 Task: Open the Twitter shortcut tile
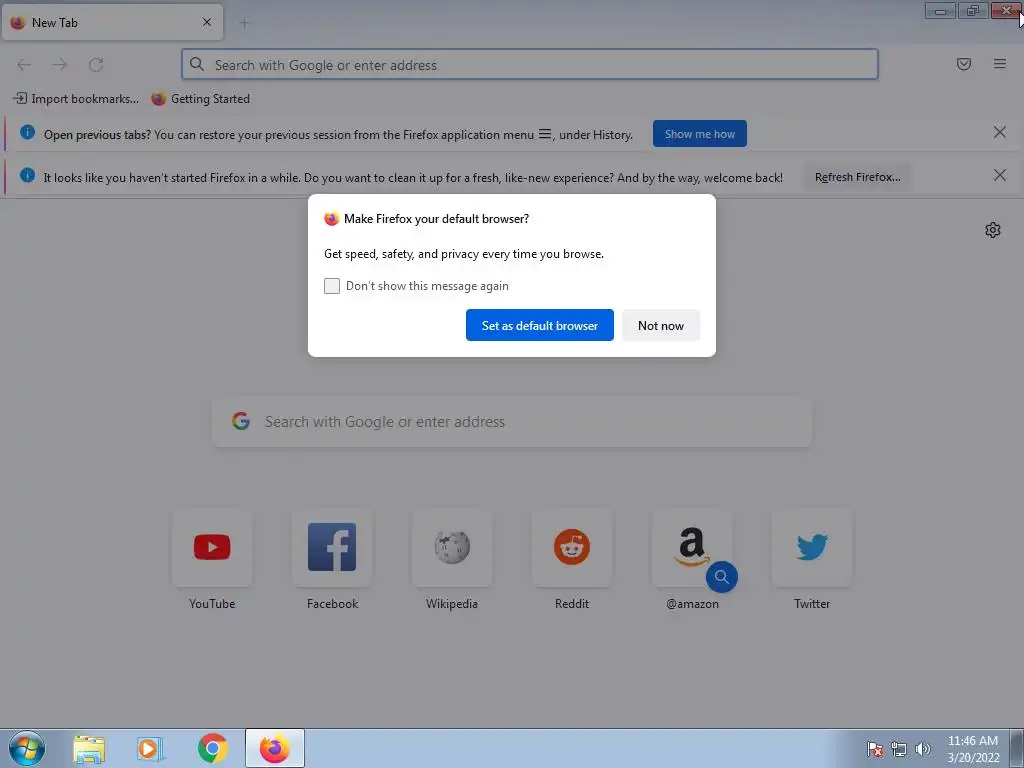[812, 547]
